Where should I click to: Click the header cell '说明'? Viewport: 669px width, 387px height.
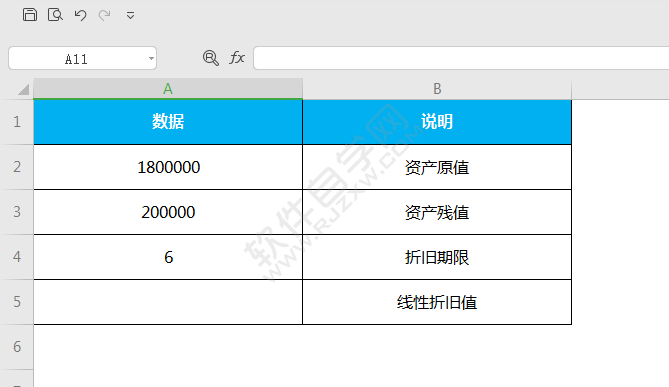click(437, 122)
